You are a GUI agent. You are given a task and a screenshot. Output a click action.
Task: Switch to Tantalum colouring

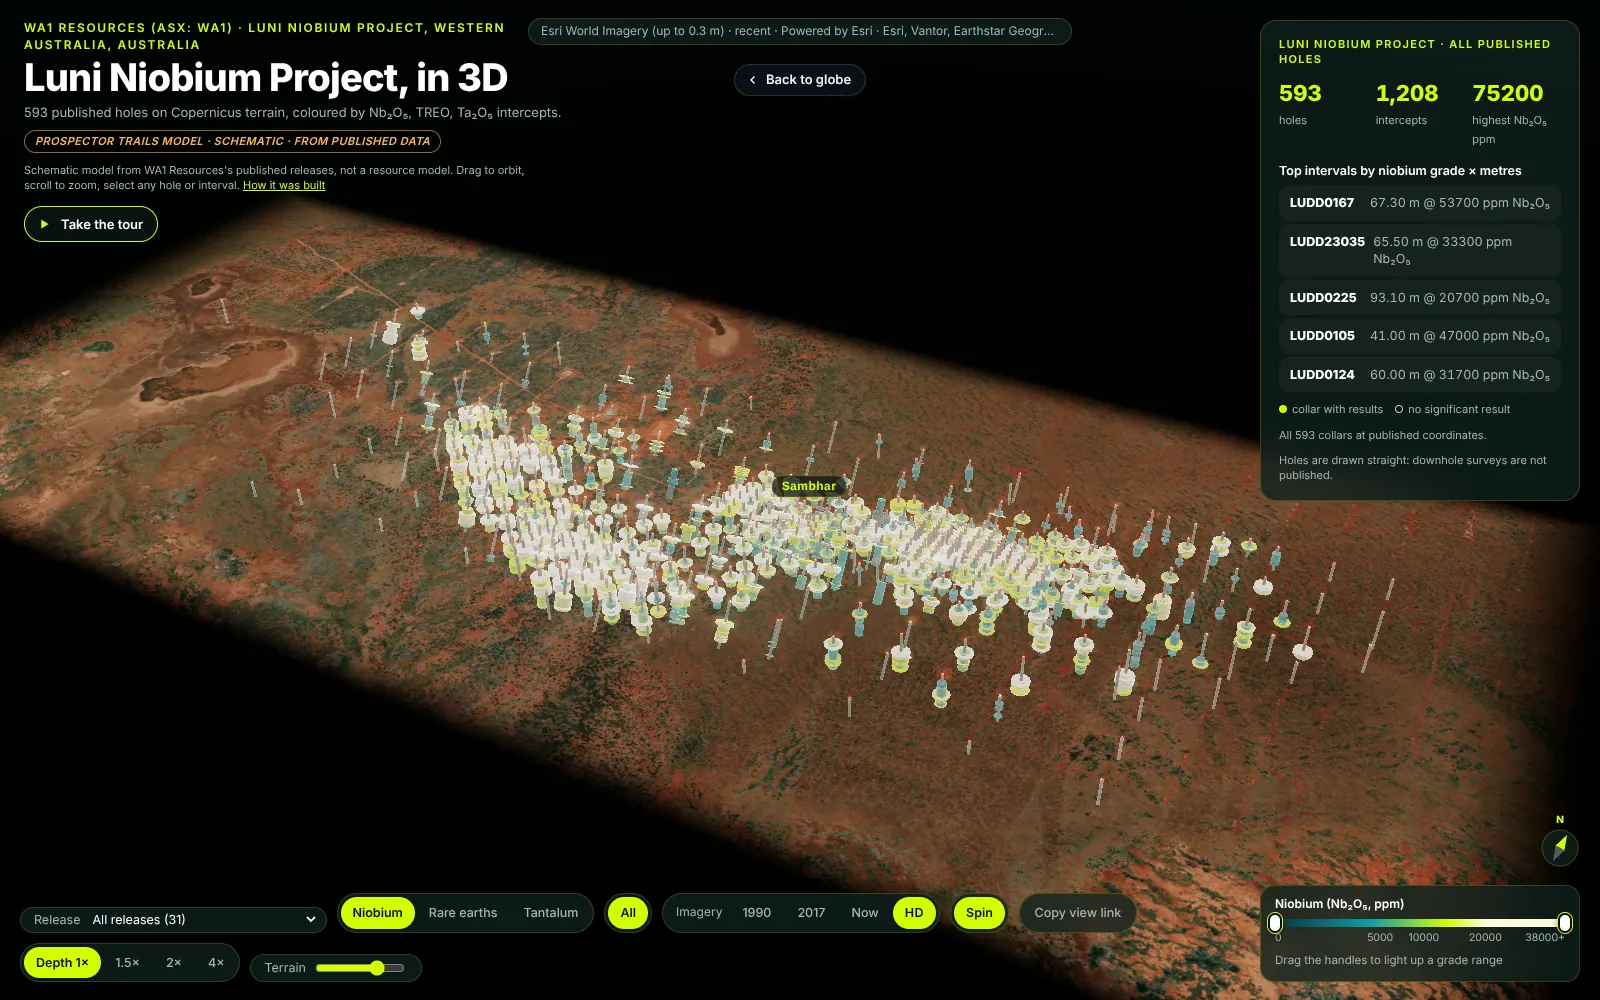[550, 913]
